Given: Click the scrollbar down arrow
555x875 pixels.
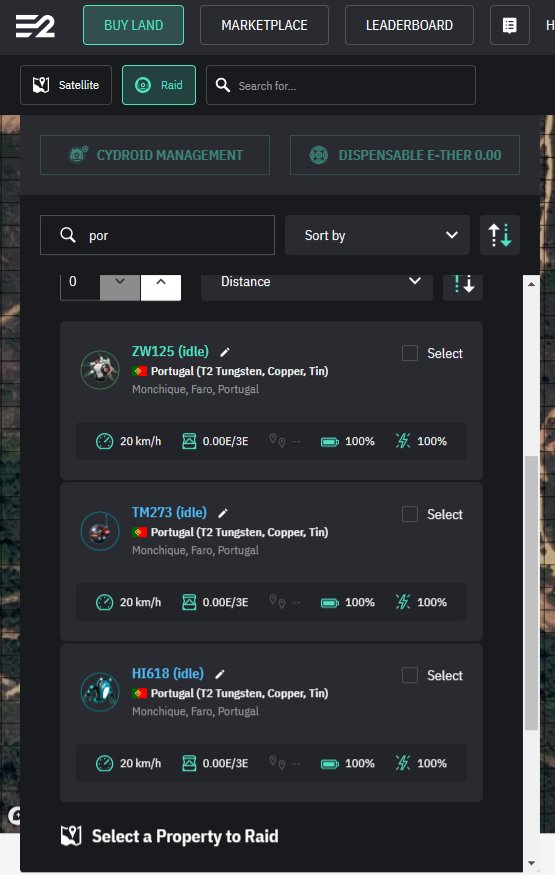Looking at the screenshot, I should point(532,863).
